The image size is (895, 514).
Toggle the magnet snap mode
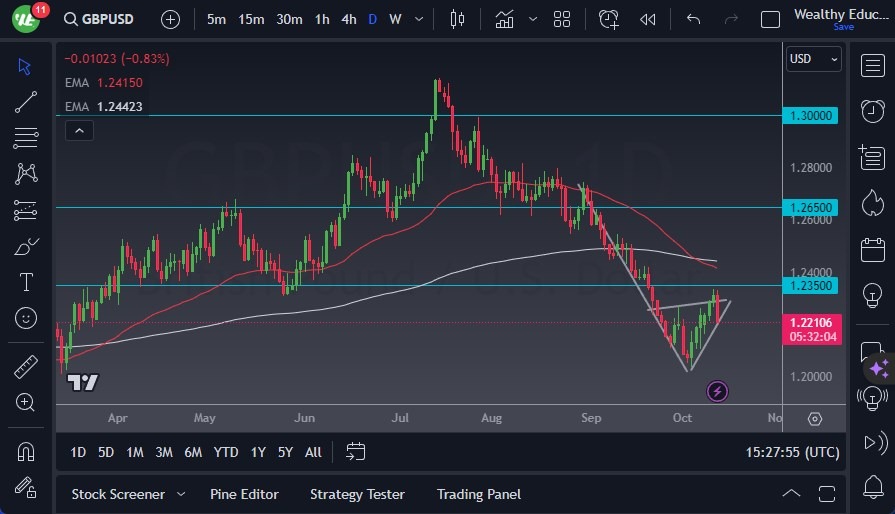click(27, 451)
